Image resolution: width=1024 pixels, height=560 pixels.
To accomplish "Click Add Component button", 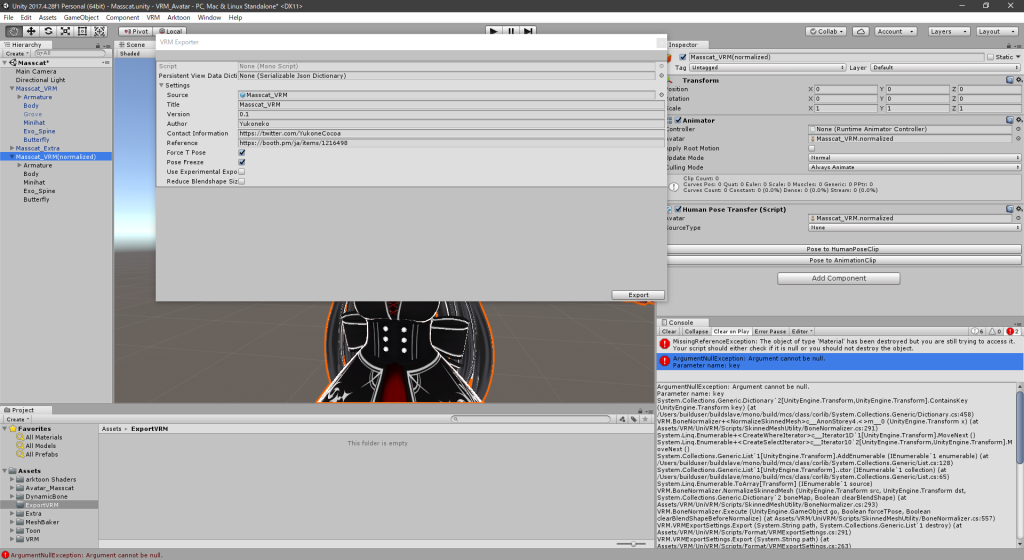I will coord(839,279).
